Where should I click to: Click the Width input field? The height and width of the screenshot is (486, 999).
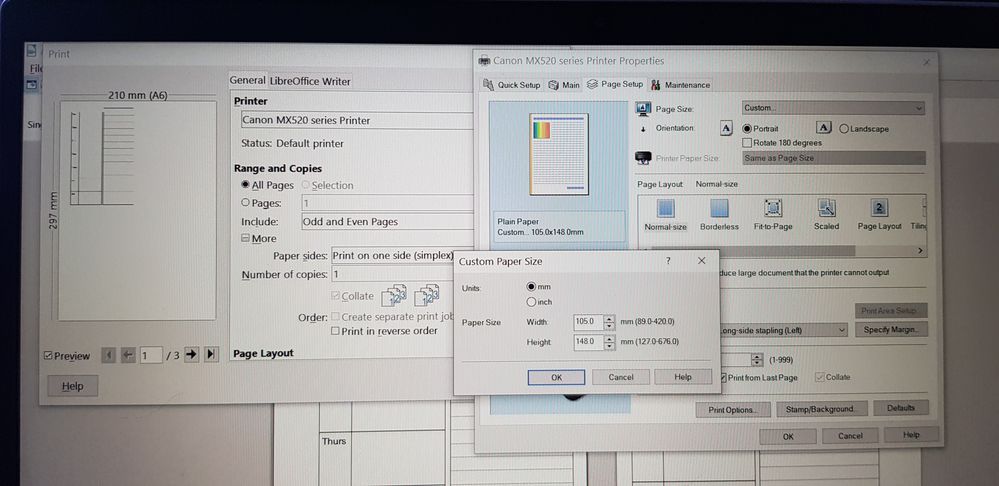(588, 322)
